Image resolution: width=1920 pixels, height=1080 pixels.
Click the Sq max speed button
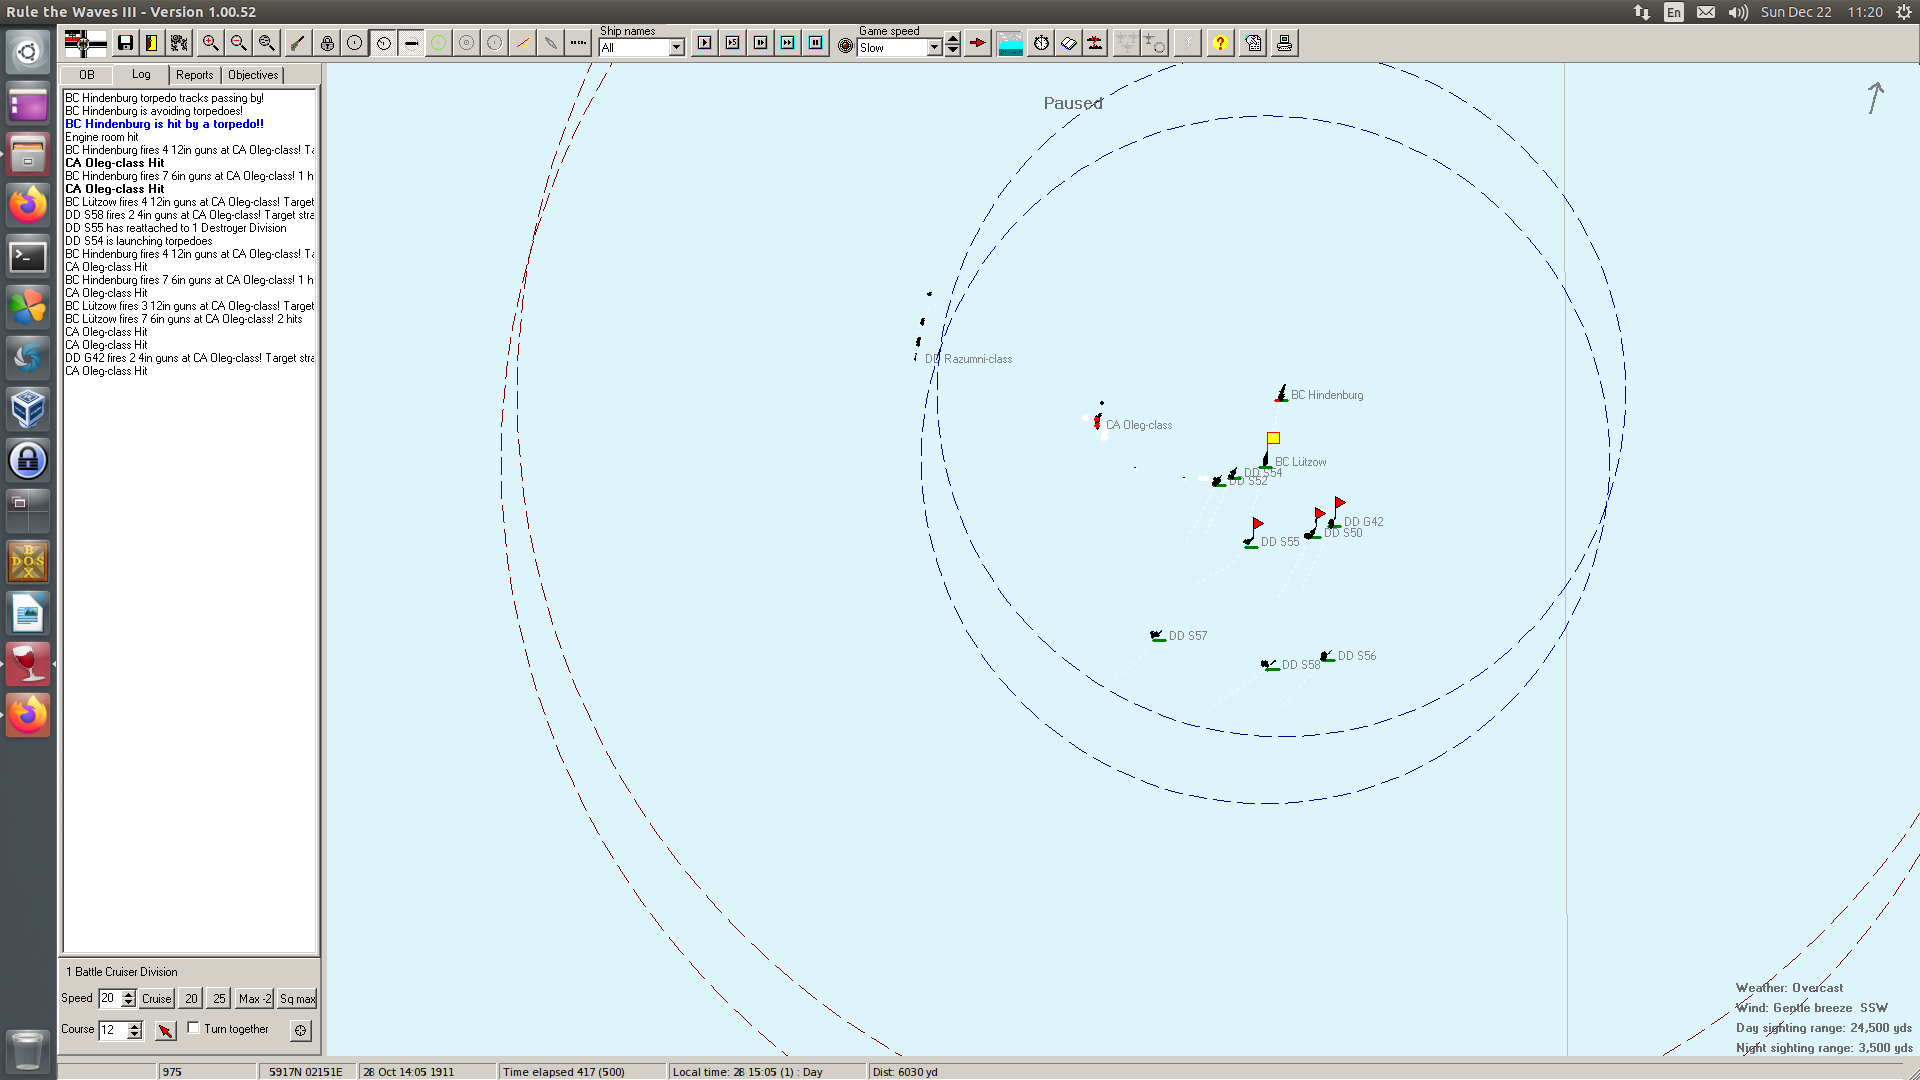tap(297, 999)
